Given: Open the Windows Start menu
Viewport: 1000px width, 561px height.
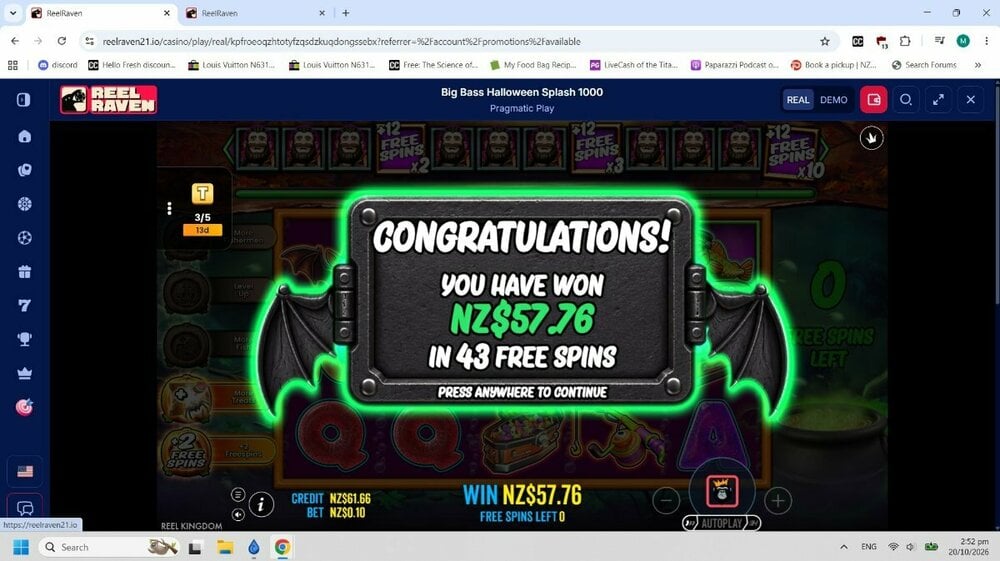Looking at the screenshot, I should click(x=20, y=547).
